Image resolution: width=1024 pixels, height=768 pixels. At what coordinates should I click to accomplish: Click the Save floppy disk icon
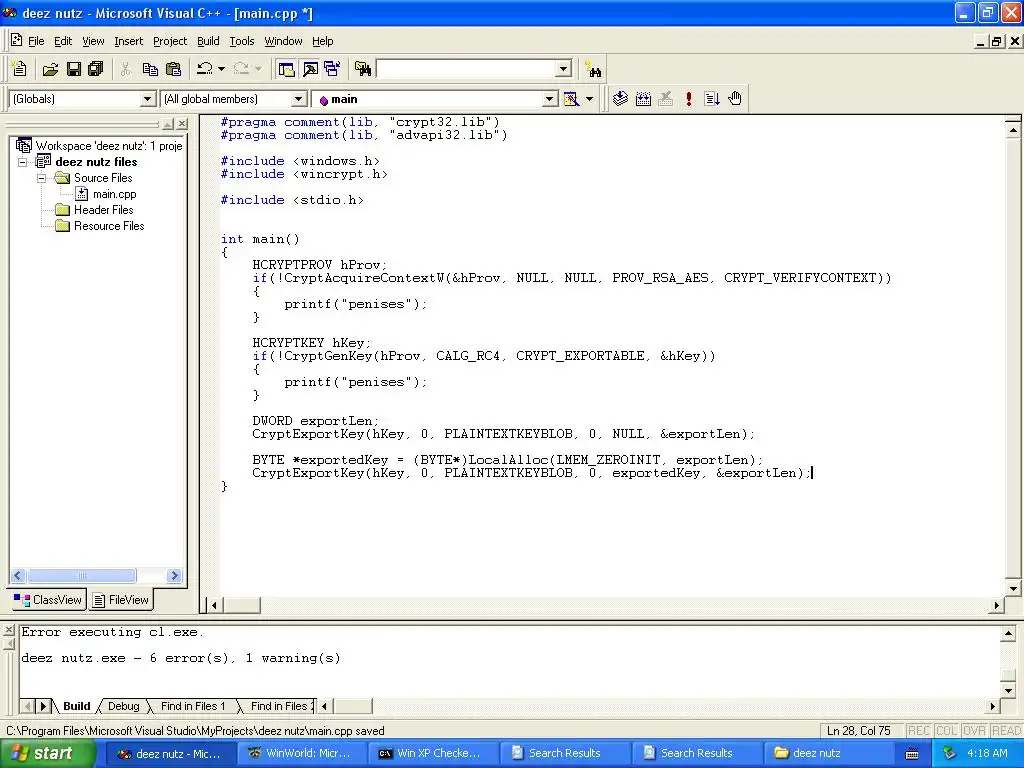click(x=73, y=69)
